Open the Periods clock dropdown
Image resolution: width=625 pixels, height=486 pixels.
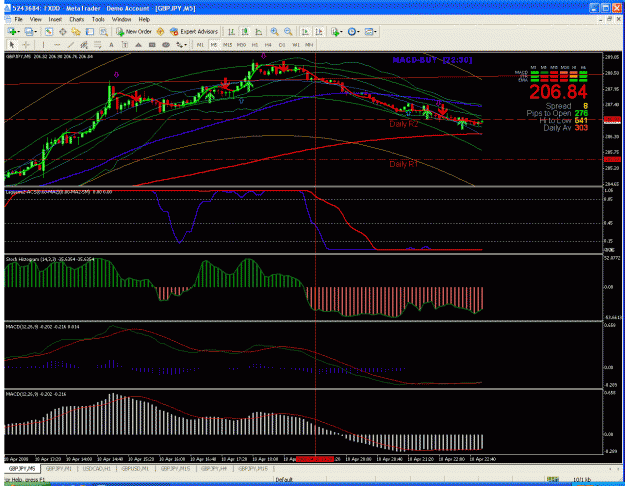(354, 31)
